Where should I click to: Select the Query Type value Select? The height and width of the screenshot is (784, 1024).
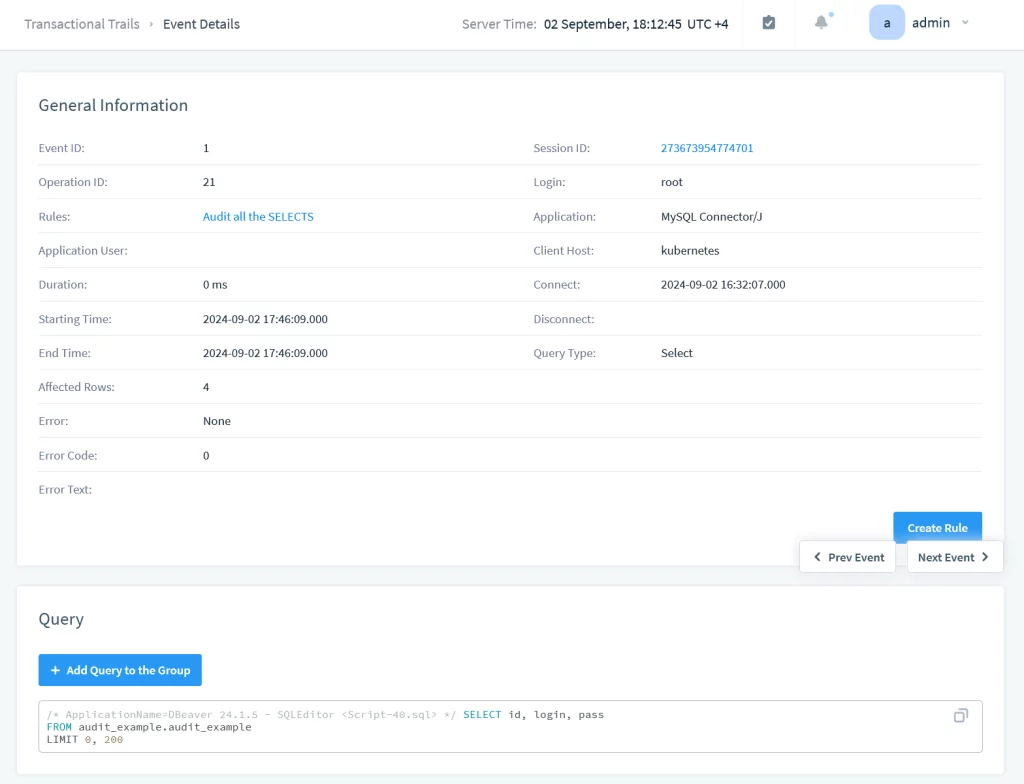(x=677, y=353)
